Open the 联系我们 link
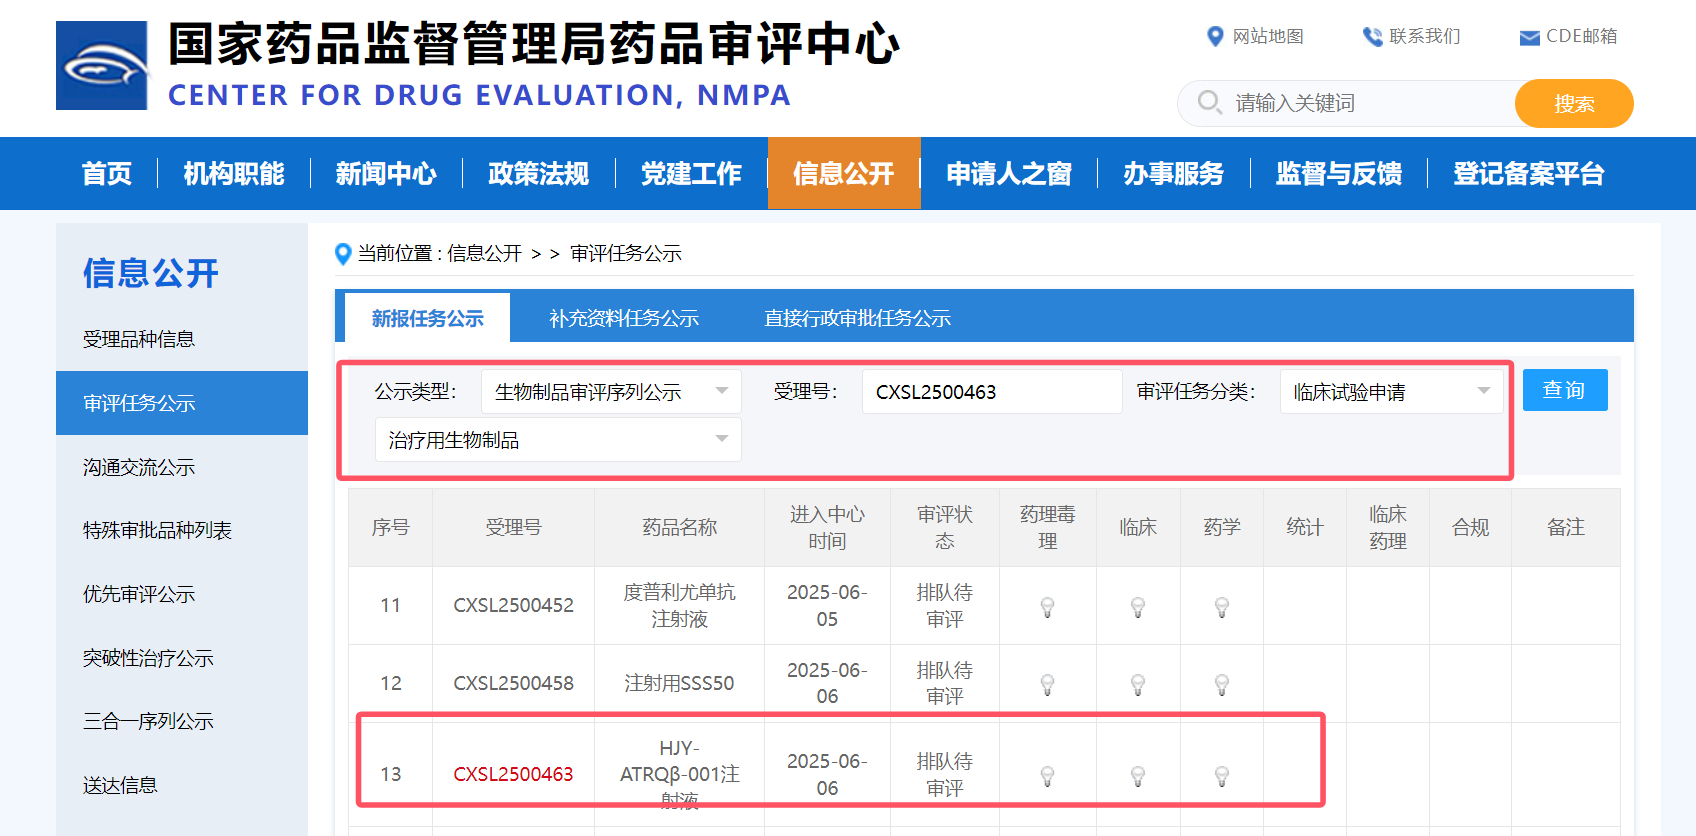The height and width of the screenshot is (836, 1696). click(x=1425, y=37)
